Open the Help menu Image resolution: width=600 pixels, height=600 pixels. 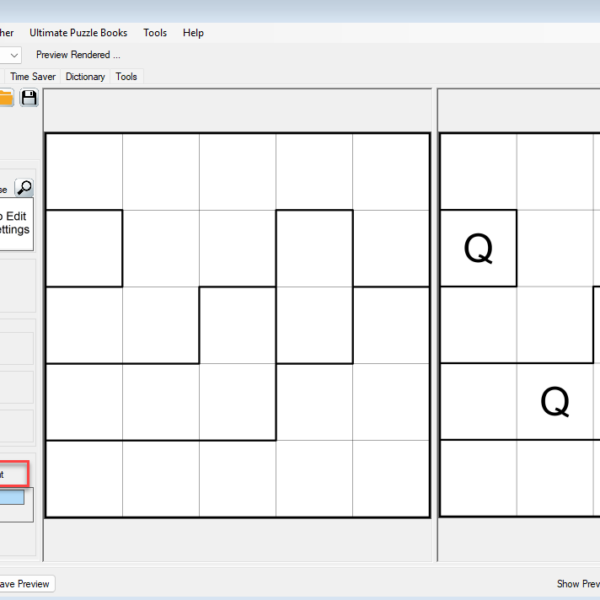coord(193,33)
